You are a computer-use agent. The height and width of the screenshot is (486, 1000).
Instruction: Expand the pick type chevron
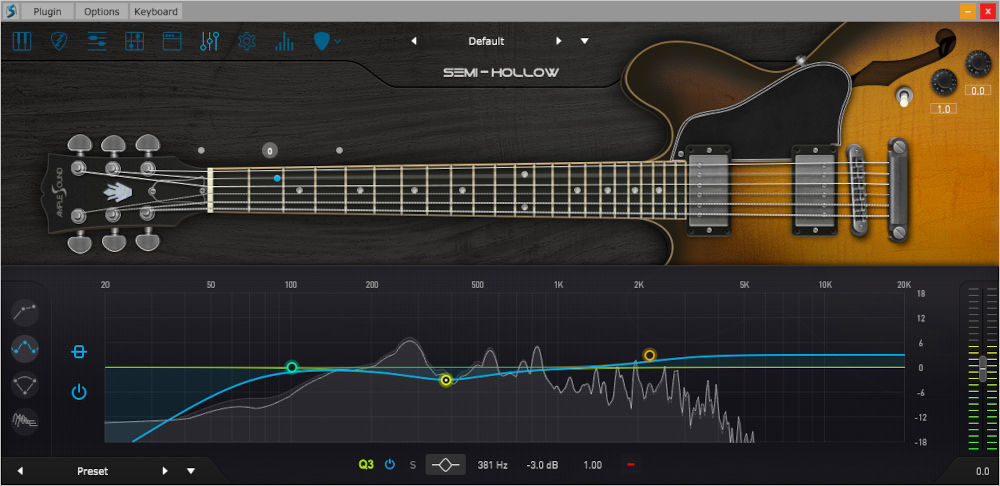click(337, 41)
